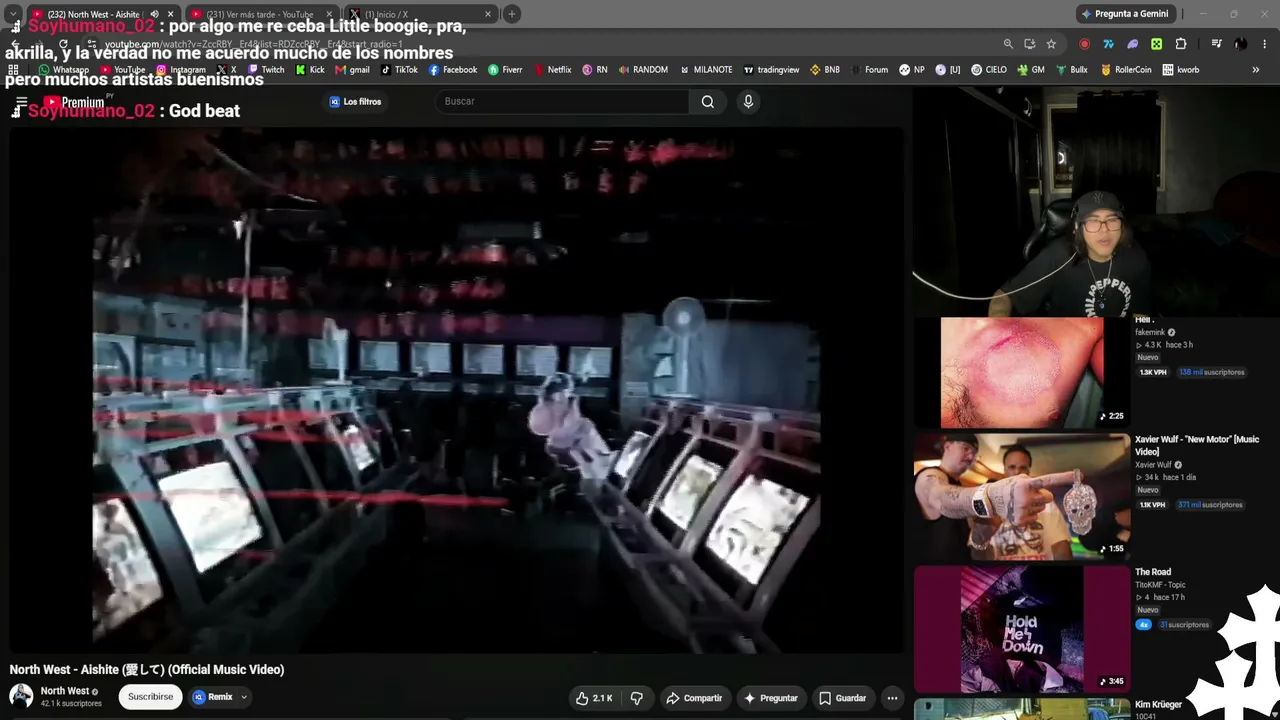Open the Xavier Wulf New Motor thumbnail
The image size is (1280, 720).
[x=1021, y=496]
